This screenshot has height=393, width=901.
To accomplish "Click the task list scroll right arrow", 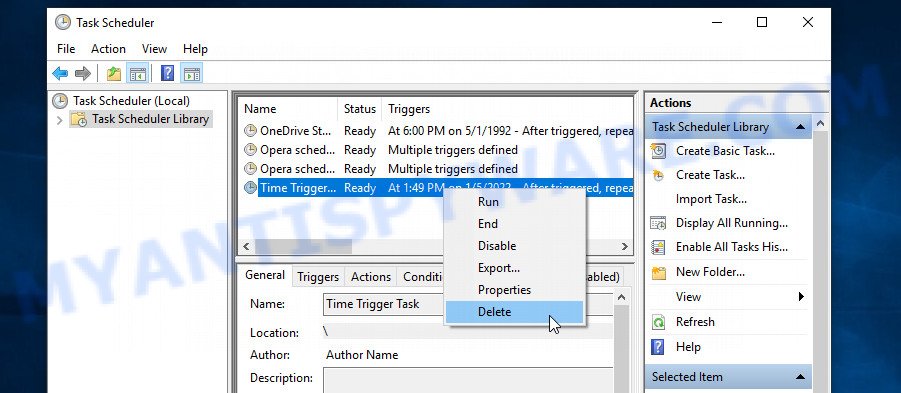I will click(x=625, y=246).
